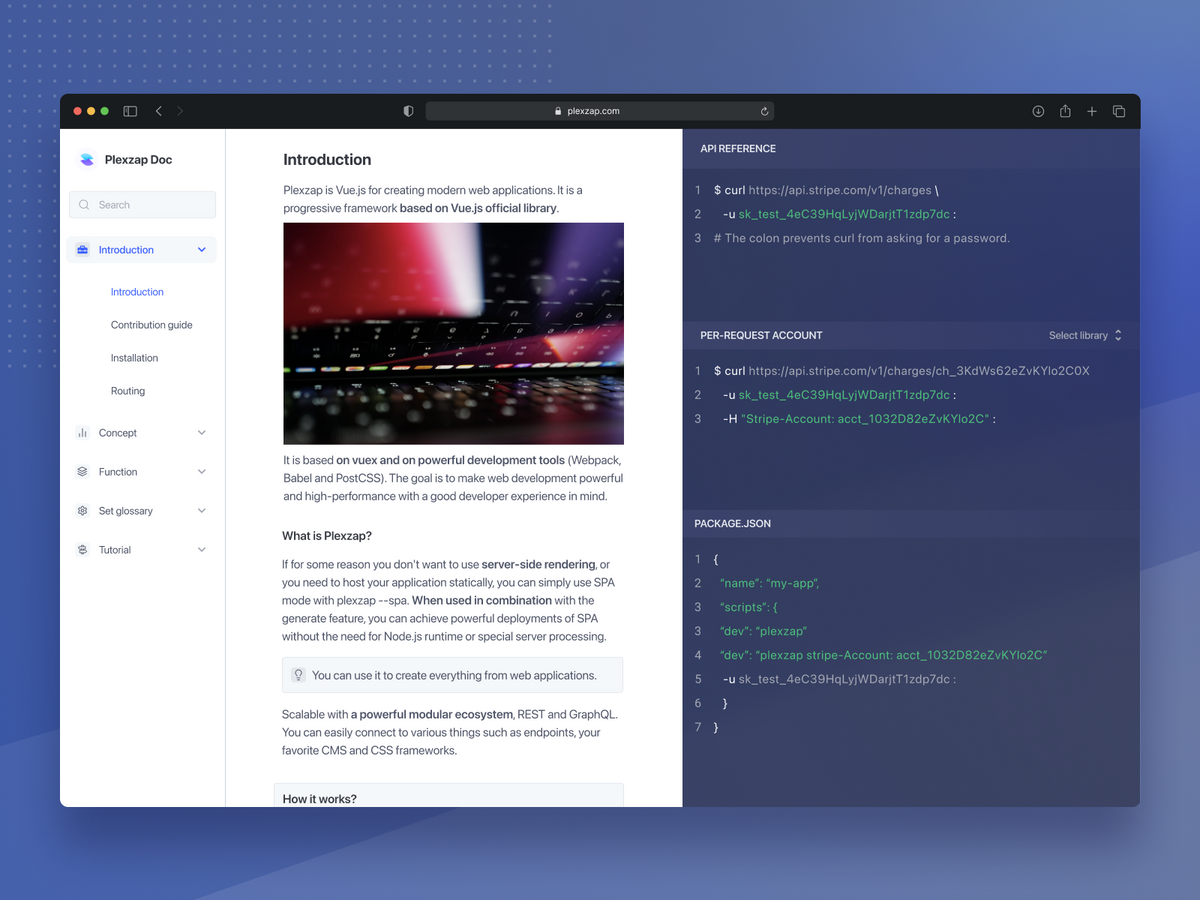The height and width of the screenshot is (900, 1200).
Task: Expand the Tutorial section chevron
Action: [x=202, y=550]
